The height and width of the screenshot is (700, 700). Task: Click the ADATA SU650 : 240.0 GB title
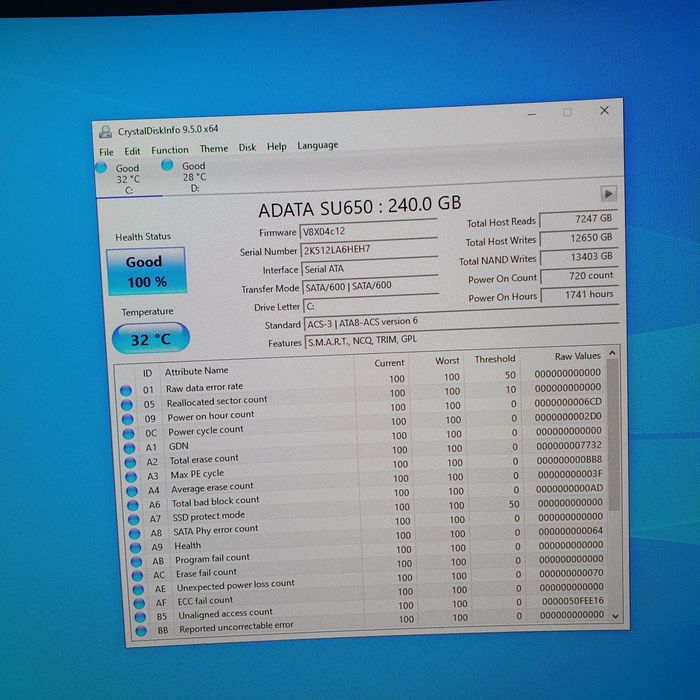click(359, 206)
